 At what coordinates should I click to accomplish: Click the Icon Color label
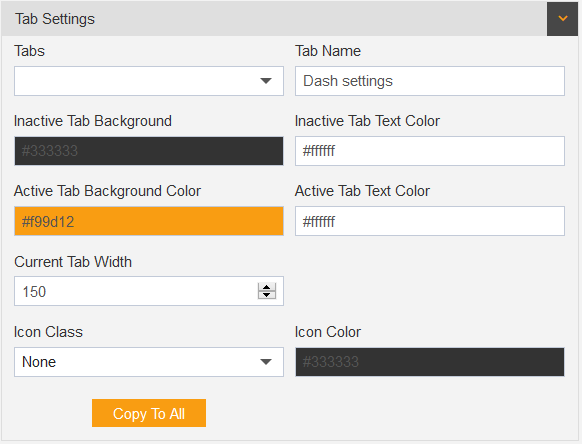pos(328,332)
